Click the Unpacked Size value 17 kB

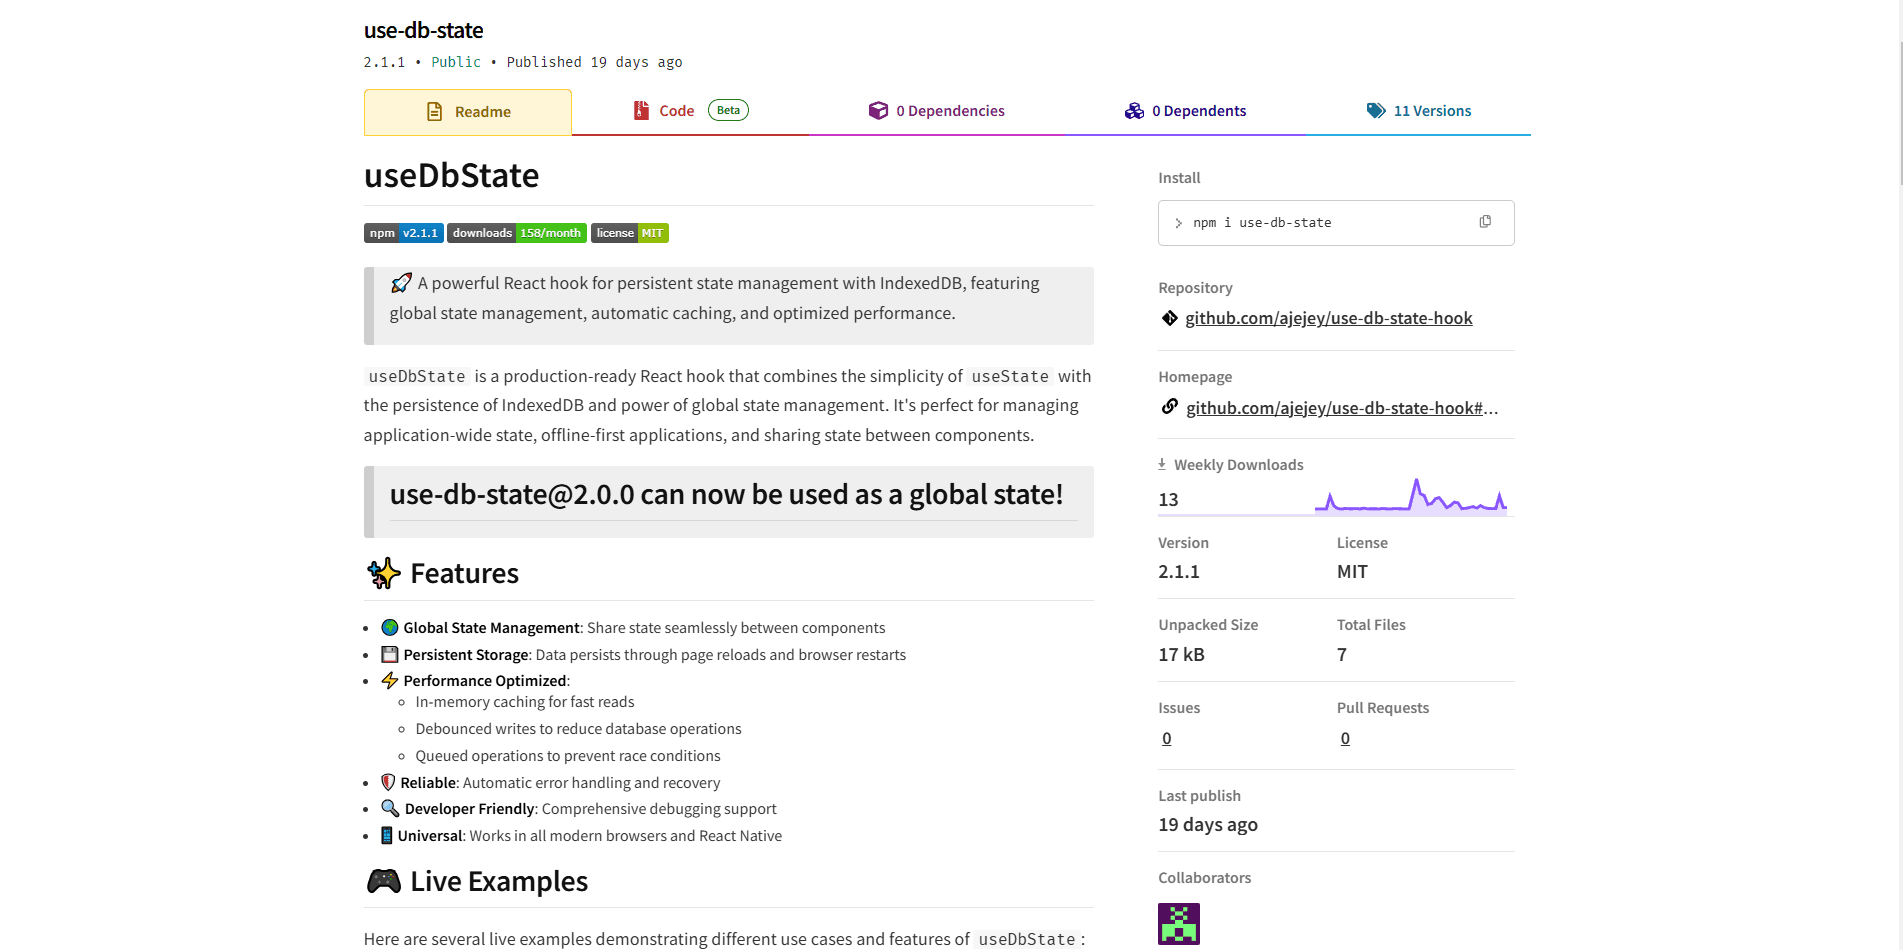point(1181,654)
